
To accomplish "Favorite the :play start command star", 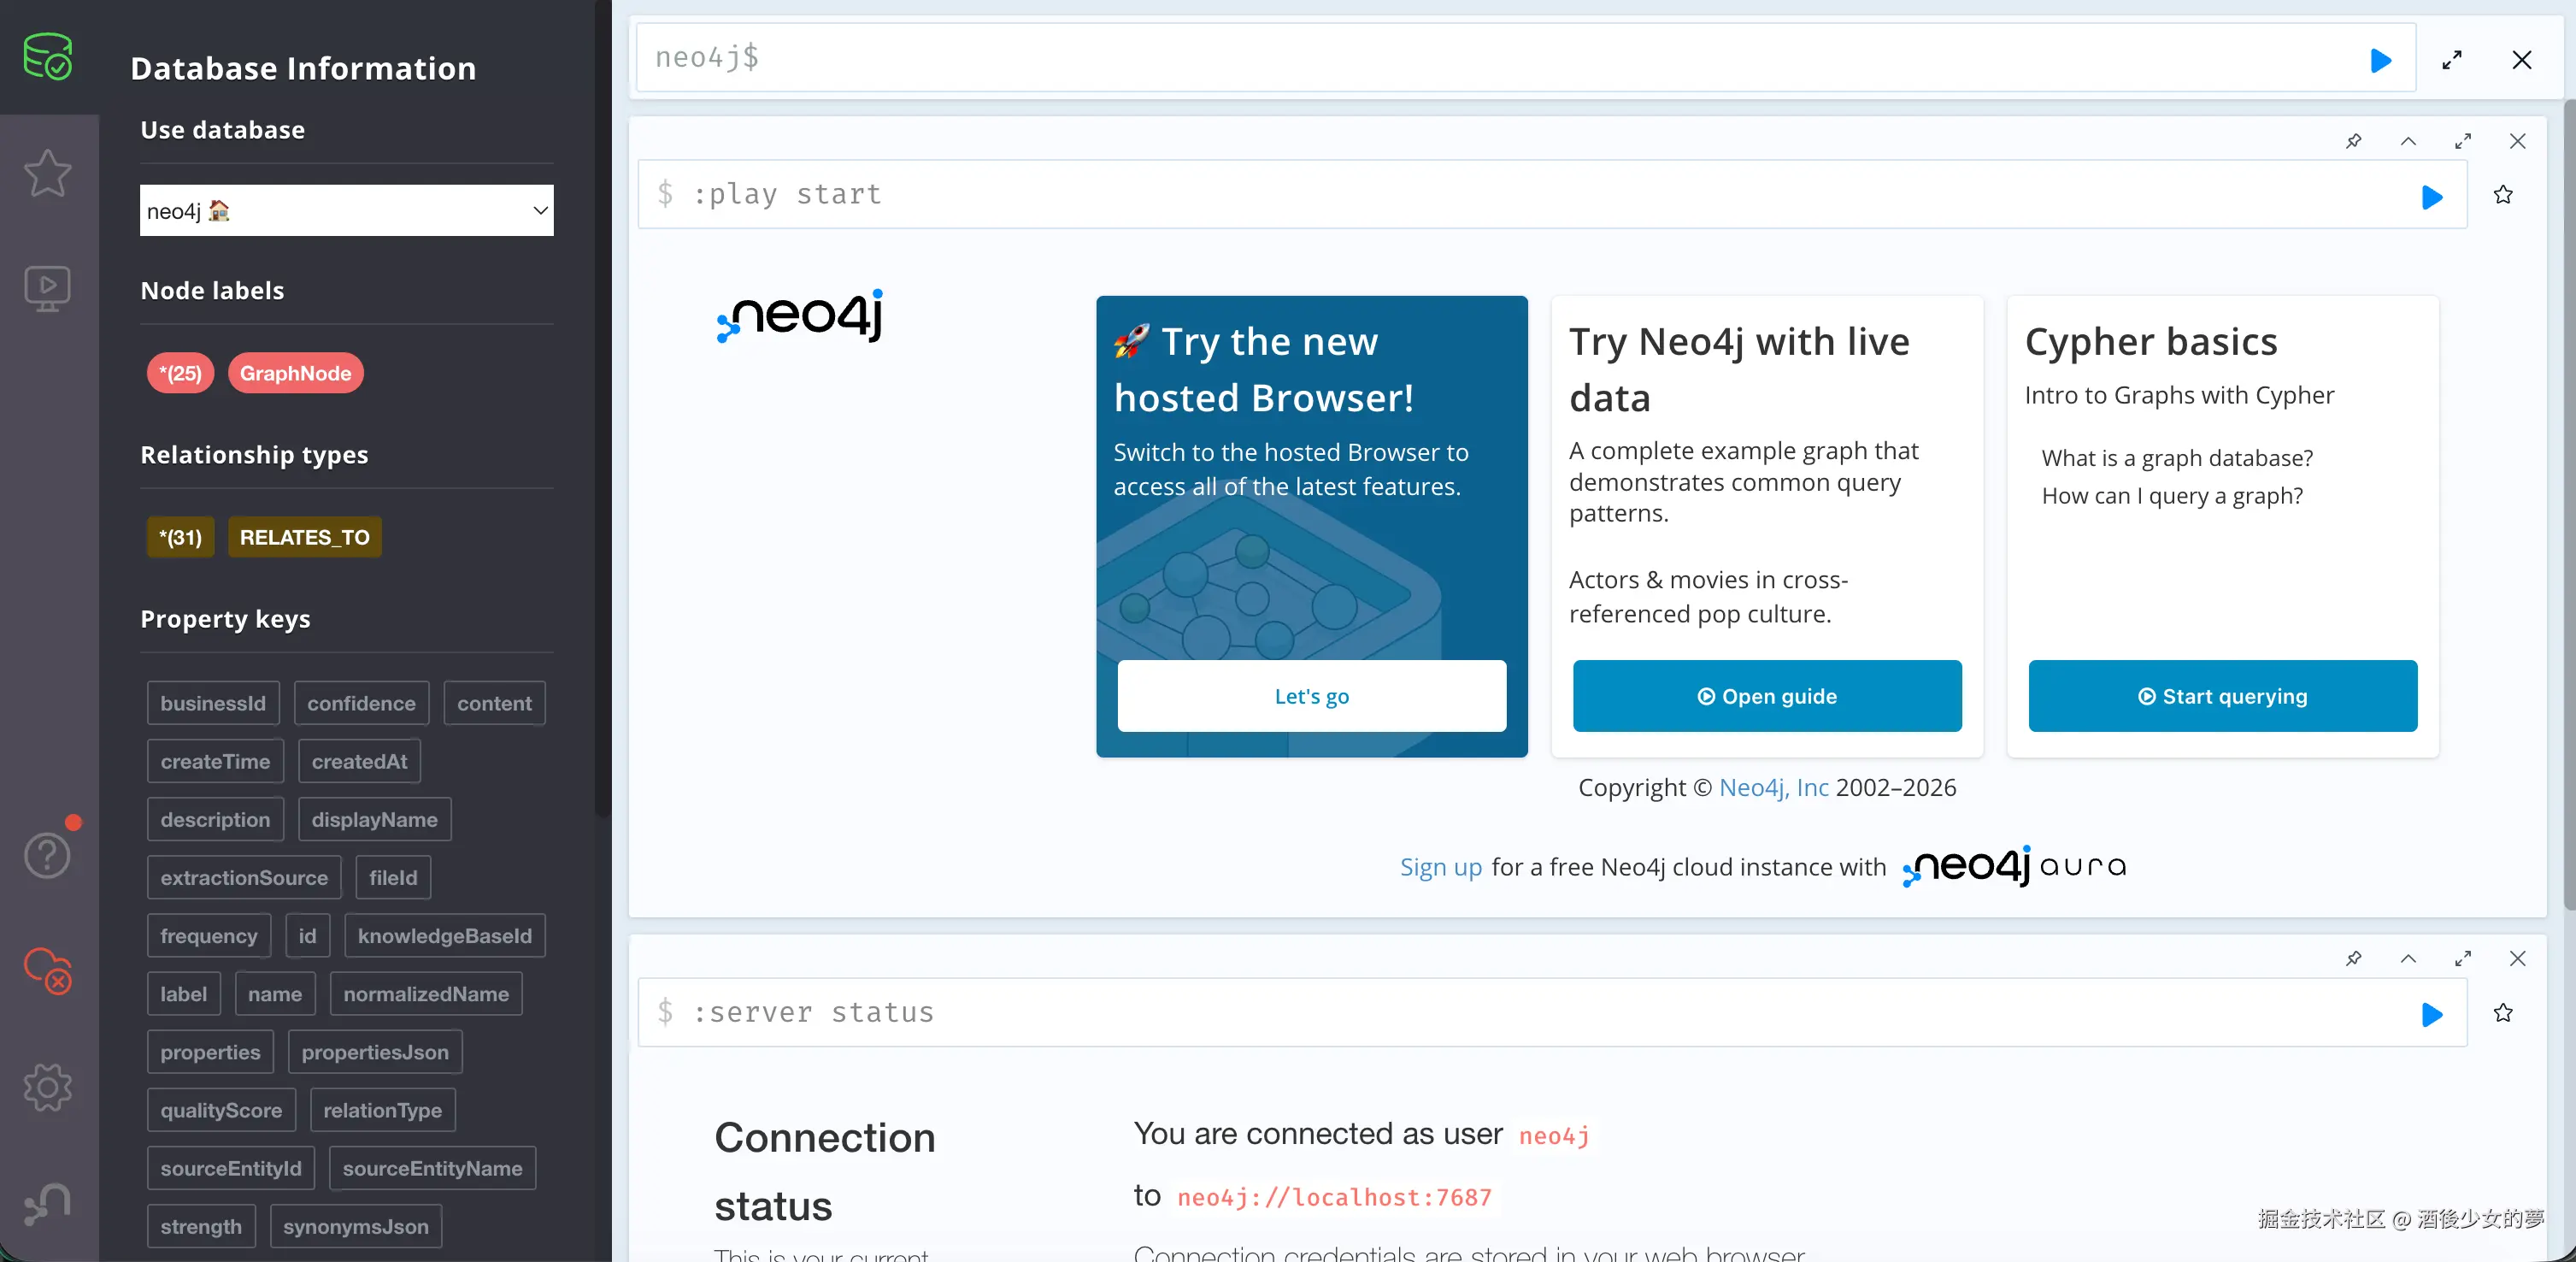I will [2503, 195].
